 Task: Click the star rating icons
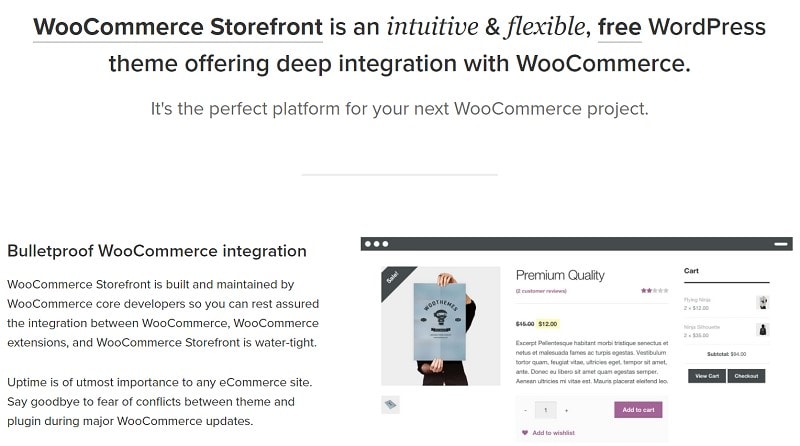click(x=648, y=290)
